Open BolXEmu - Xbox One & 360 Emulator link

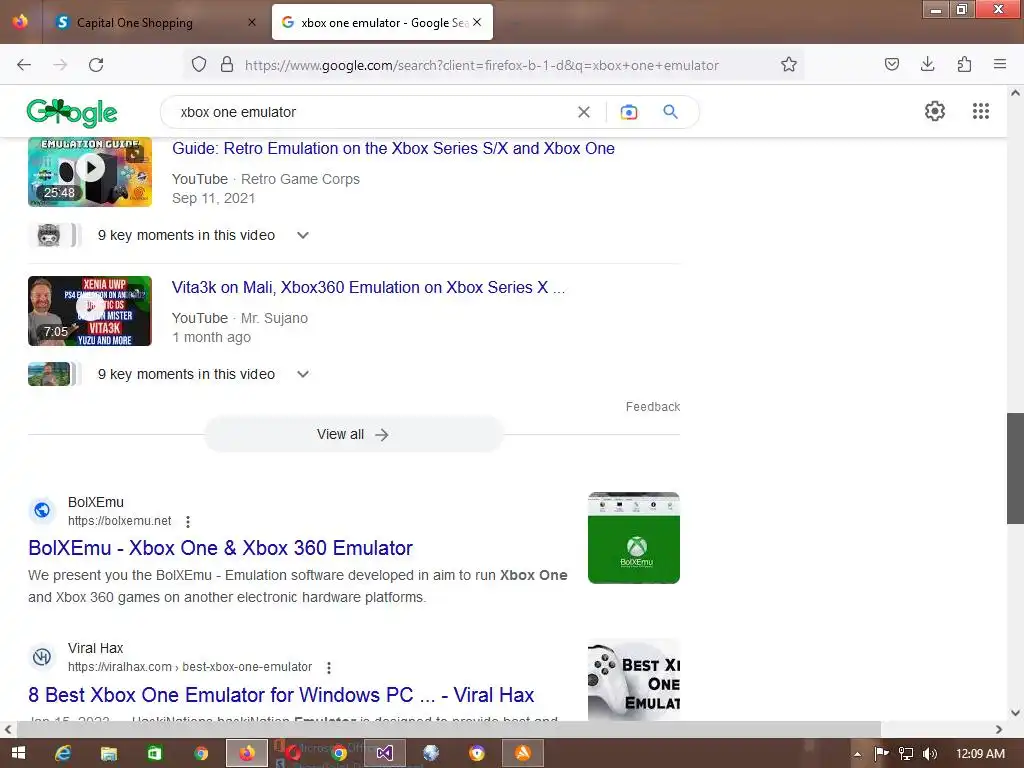pyautogui.click(x=221, y=548)
